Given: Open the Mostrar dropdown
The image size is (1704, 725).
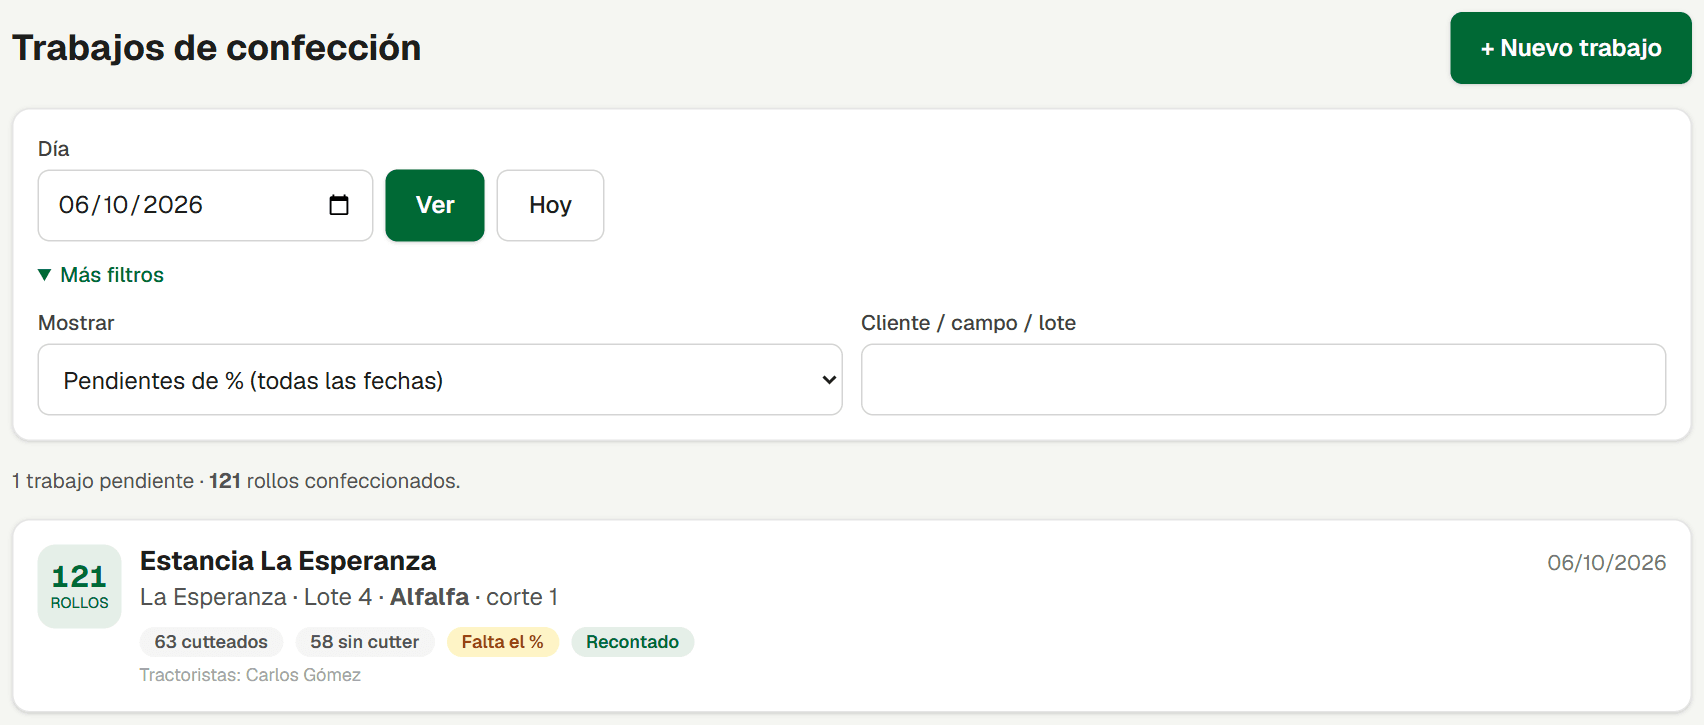Looking at the screenshot, I should click(x=440, y=380).
